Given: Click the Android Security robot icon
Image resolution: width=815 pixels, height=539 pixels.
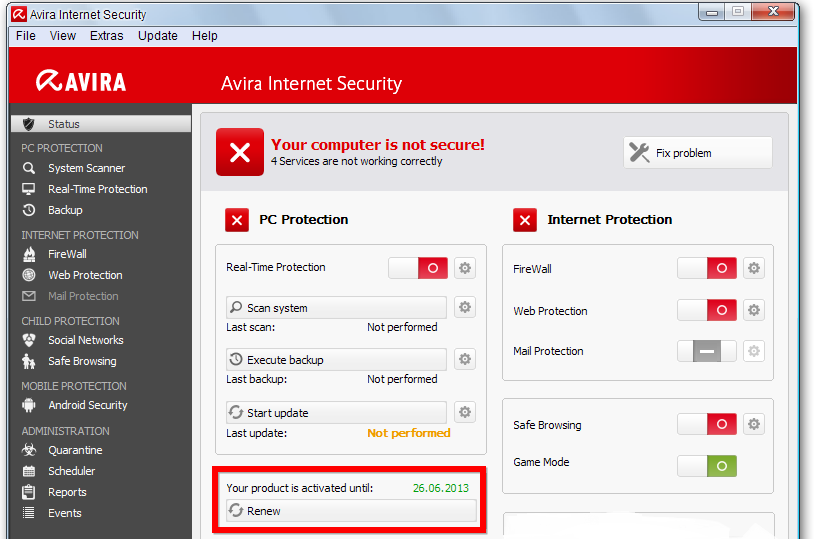Looking at the screenshot, I should pyautogui.click(x=29, y=405).
